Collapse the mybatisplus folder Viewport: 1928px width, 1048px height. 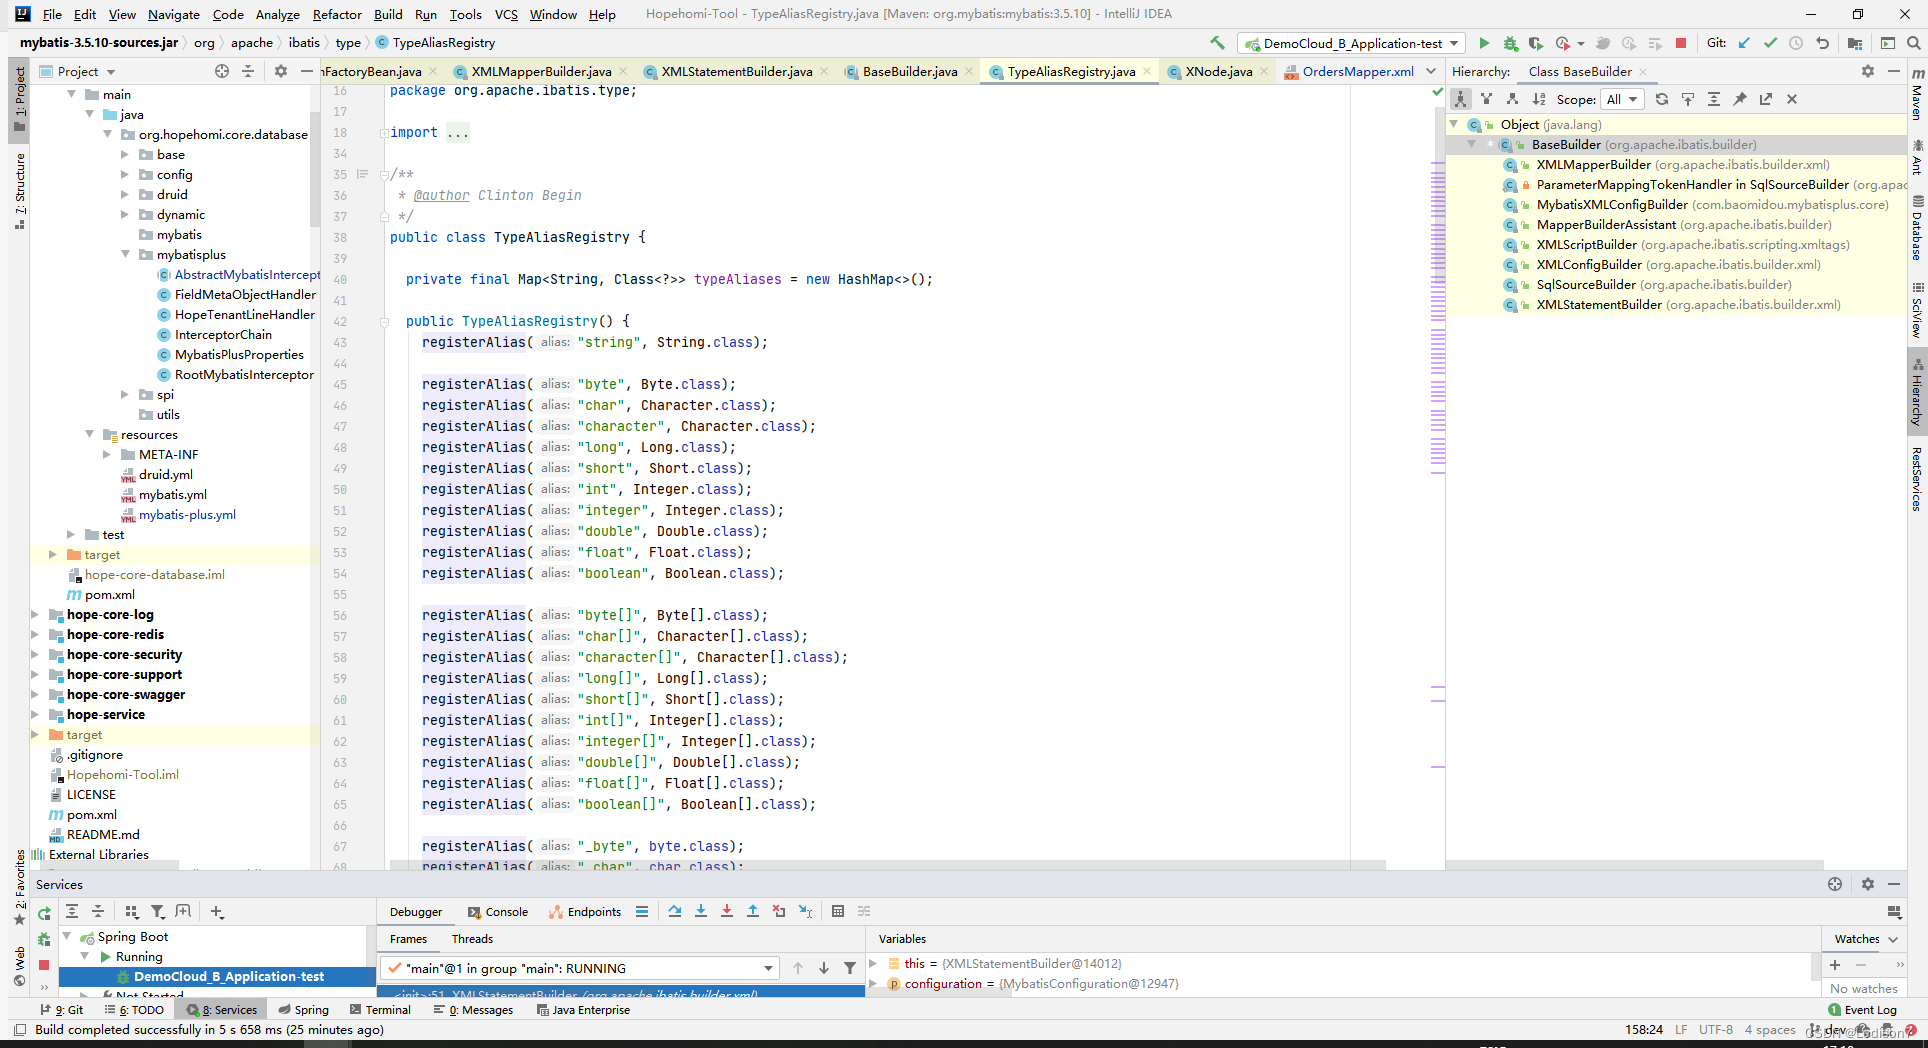point(126,254)
